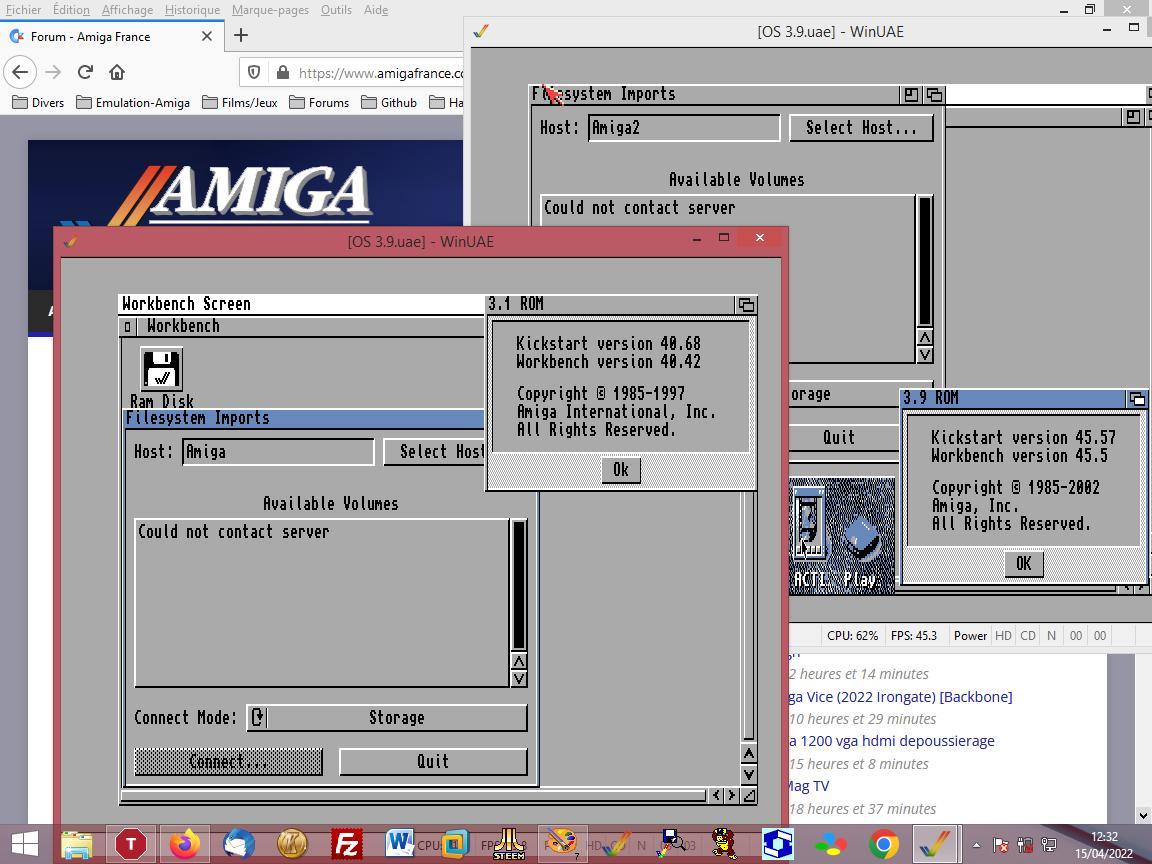Screen dimensions: 1152x864
Task: Switch to the active WinUAE taskbar icon
Action: tap(937, 844)
